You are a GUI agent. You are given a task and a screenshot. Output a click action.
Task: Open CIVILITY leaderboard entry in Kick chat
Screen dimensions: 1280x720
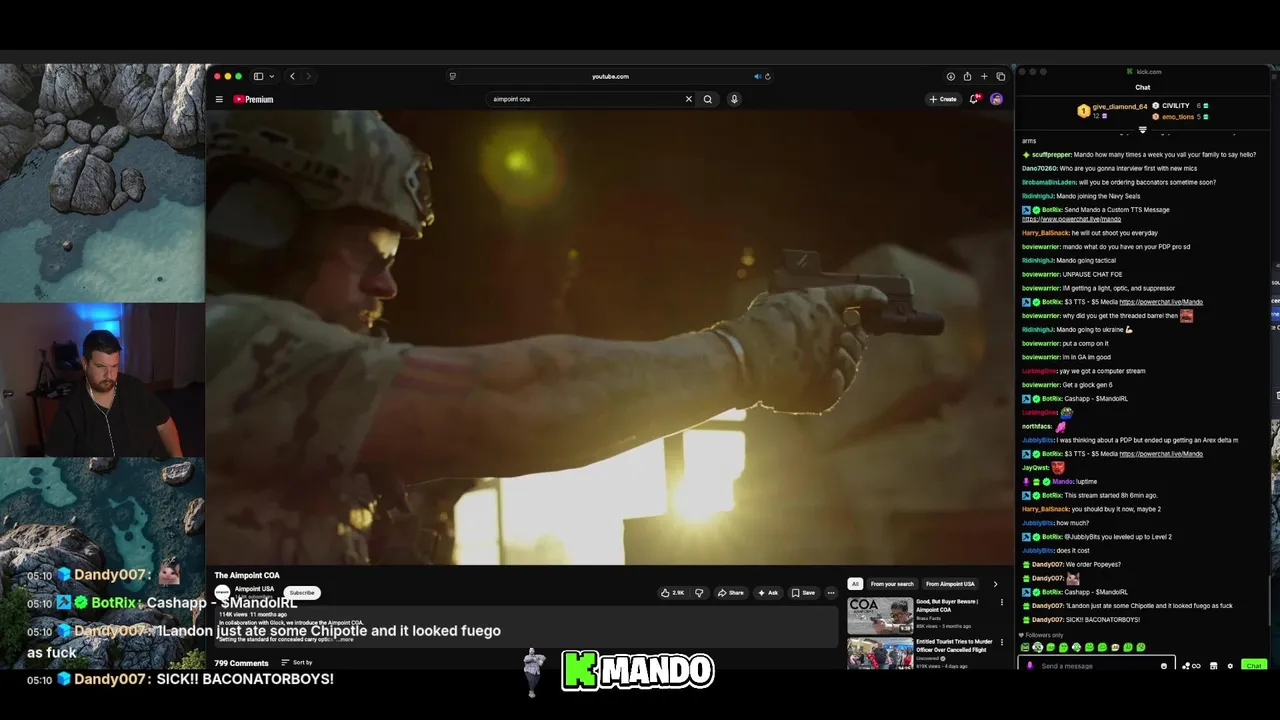tap(1181, 105)
